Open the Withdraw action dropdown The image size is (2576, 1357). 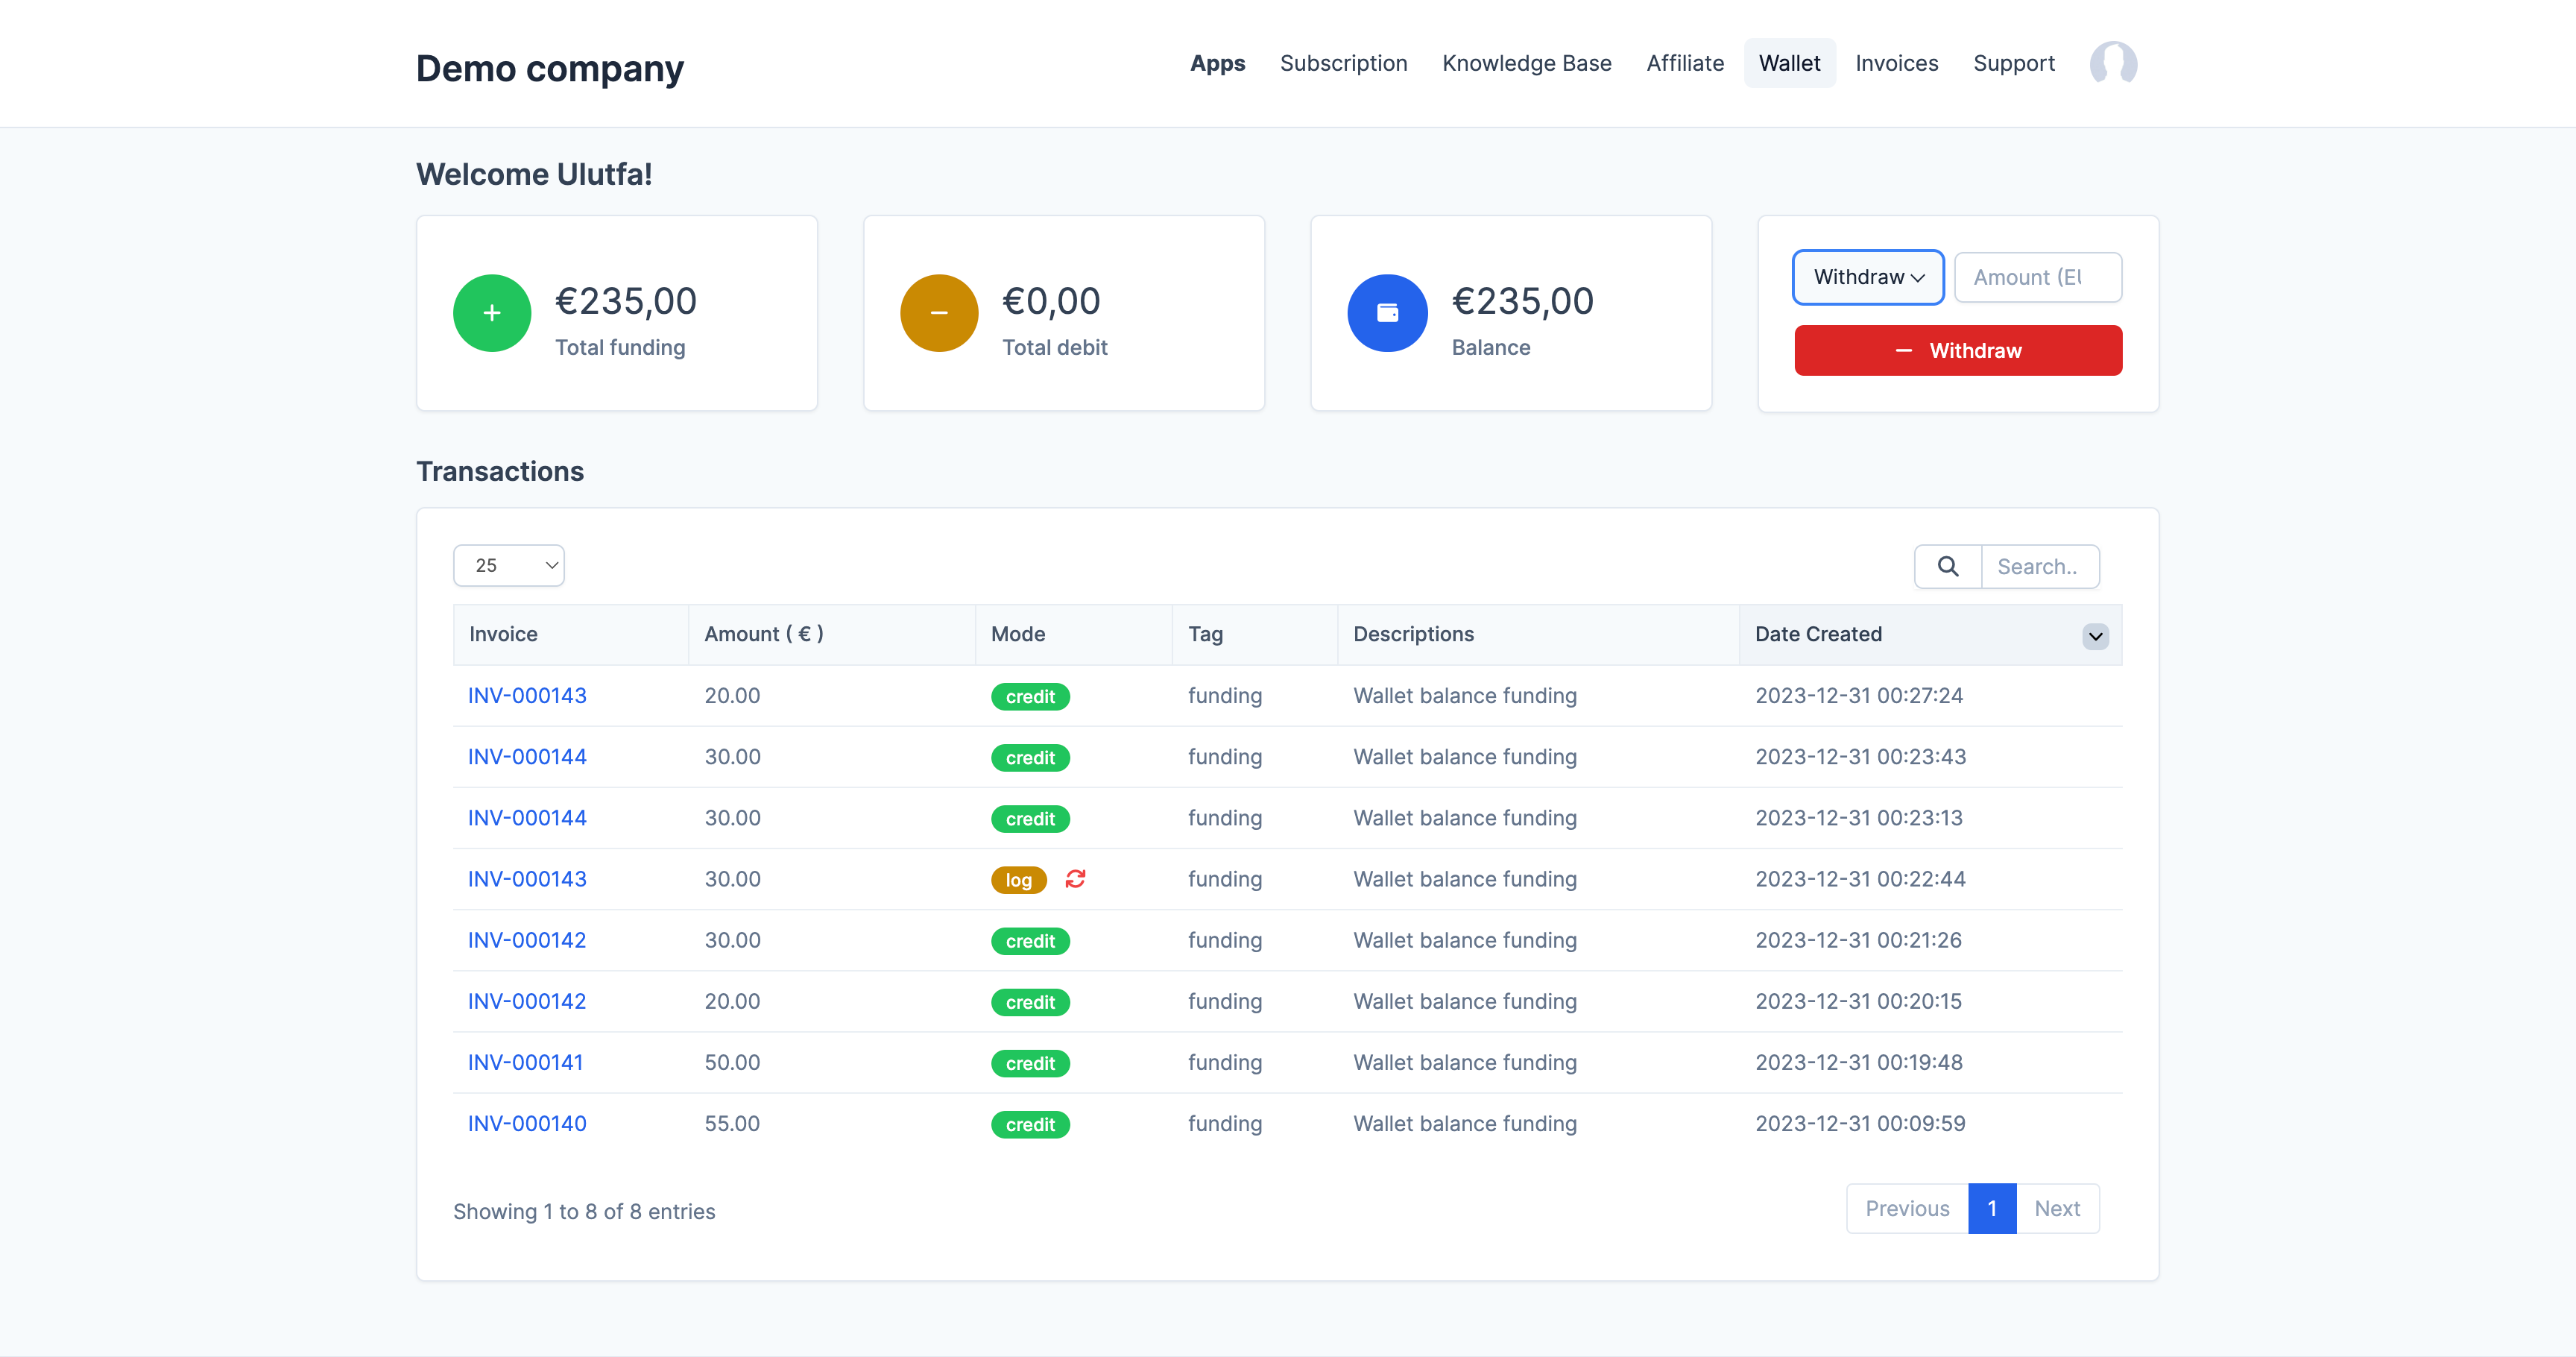(1867, 277)
